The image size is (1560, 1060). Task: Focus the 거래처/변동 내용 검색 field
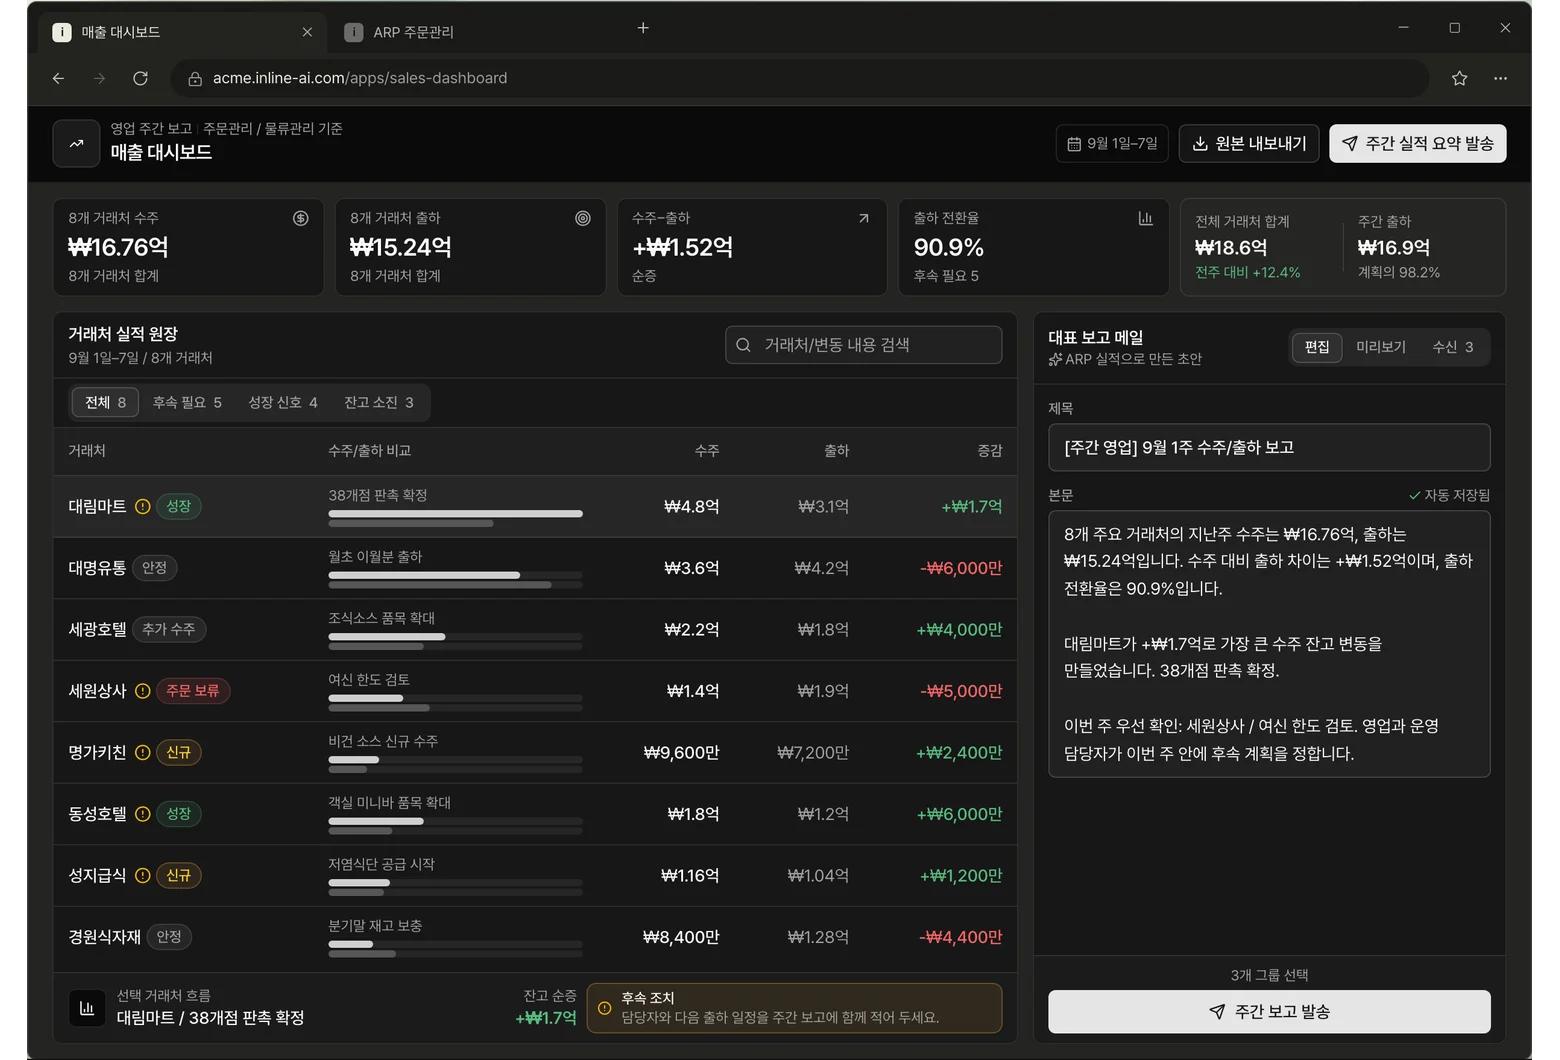point(864,345)
